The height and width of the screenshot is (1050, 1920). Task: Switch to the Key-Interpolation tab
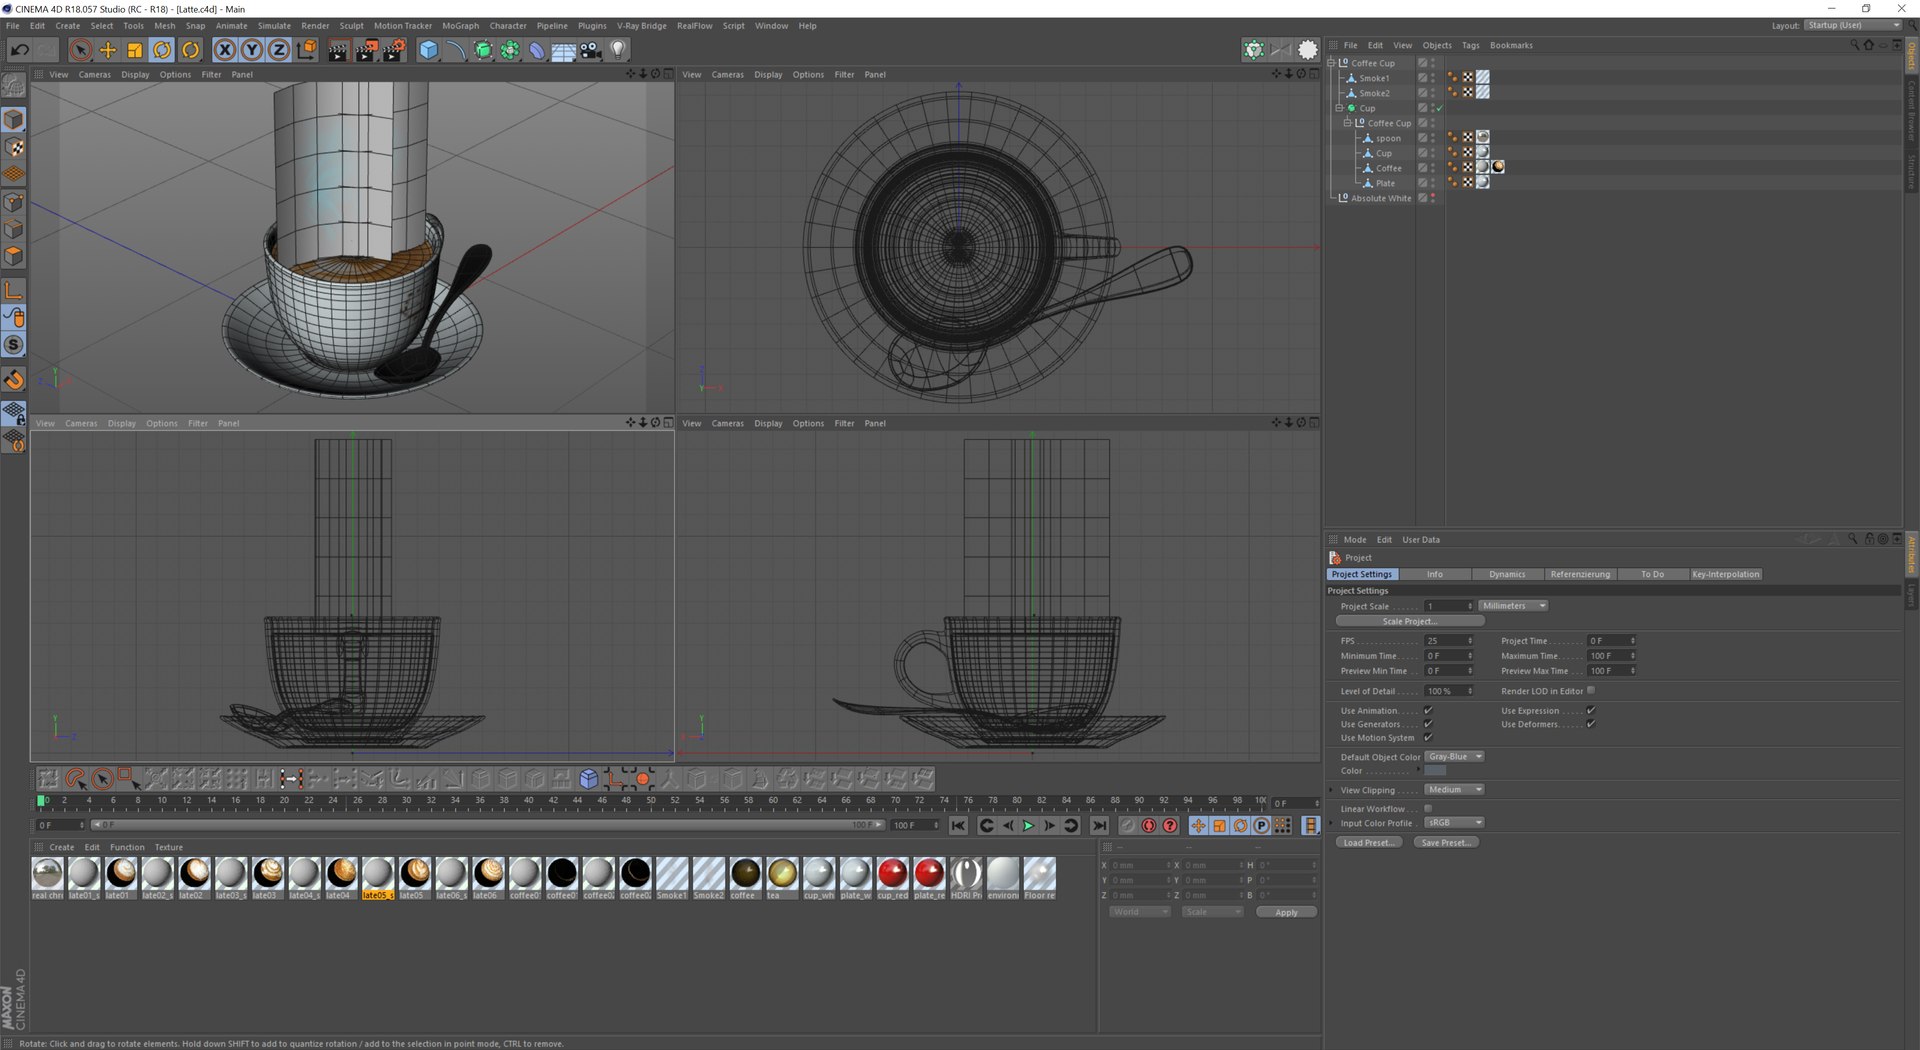coord(1725,575)
